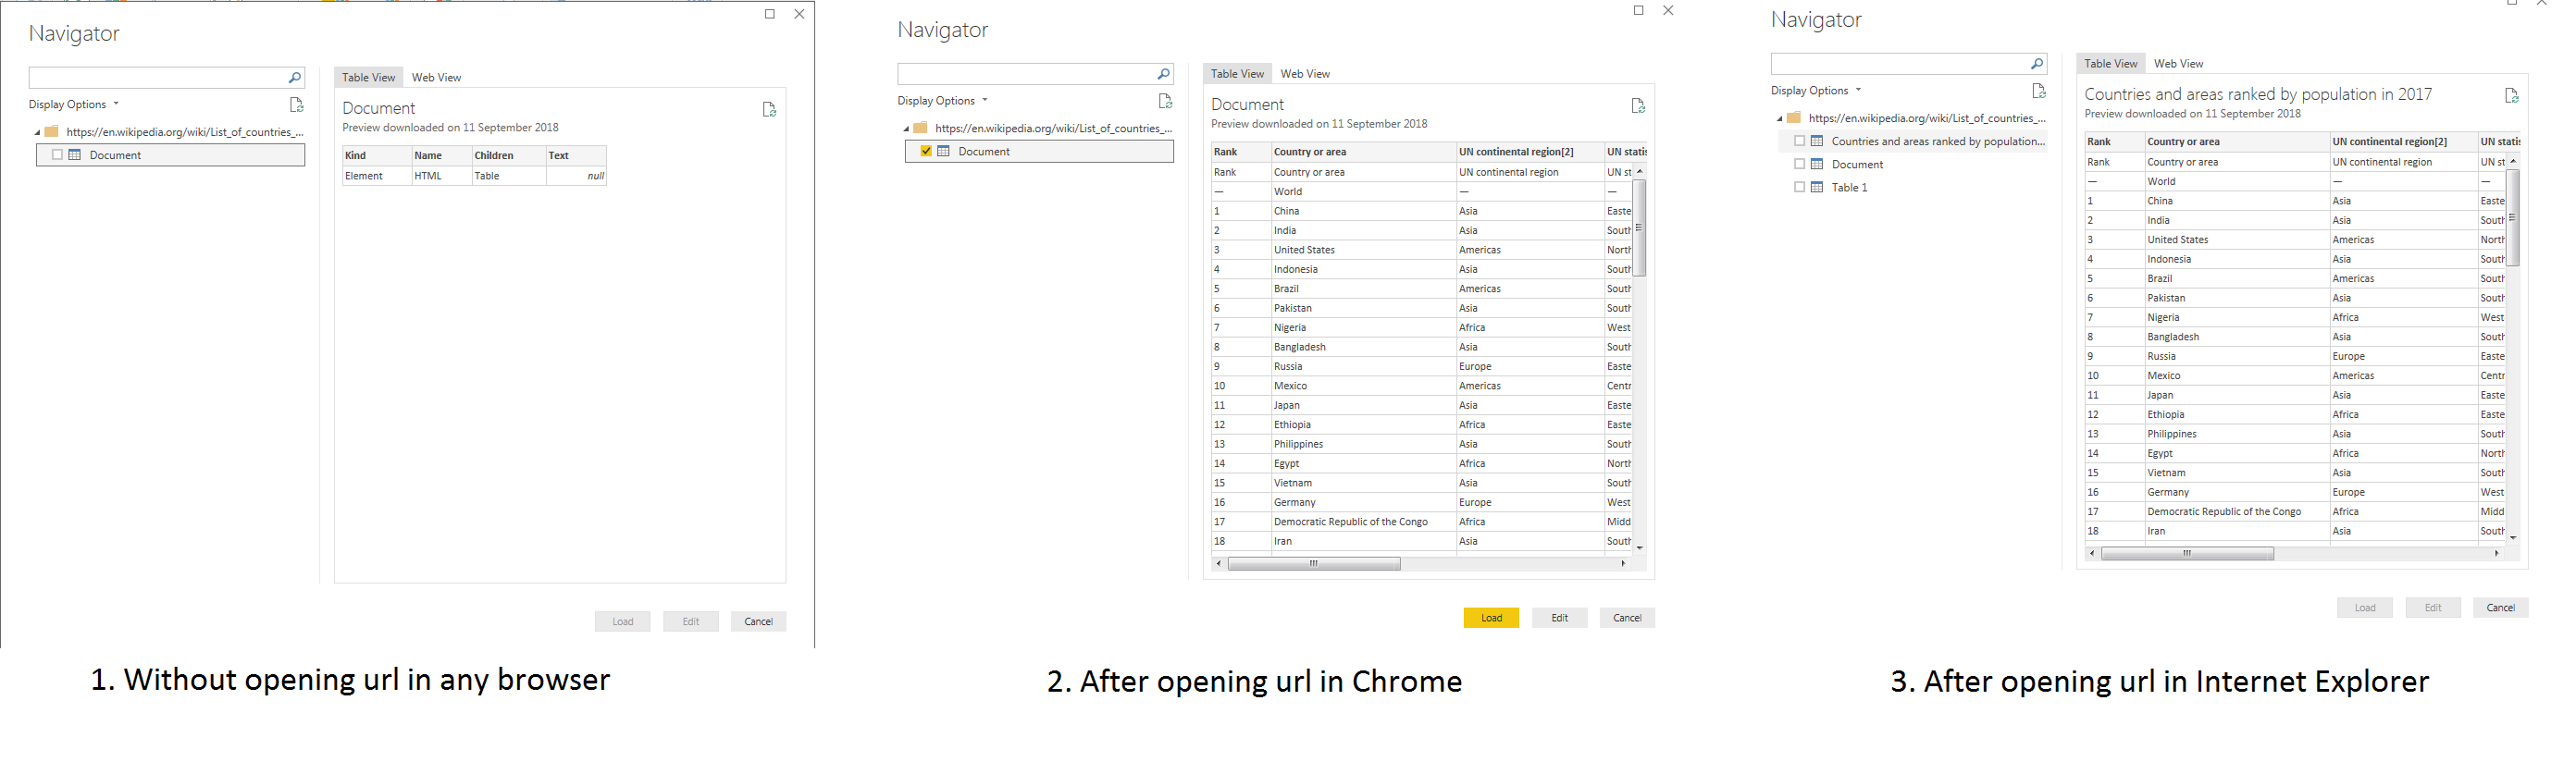Screen dimensions: 2576x762
Task: Close the second Navigator window
Action: pyautogui.click(x=1668, y=10)
